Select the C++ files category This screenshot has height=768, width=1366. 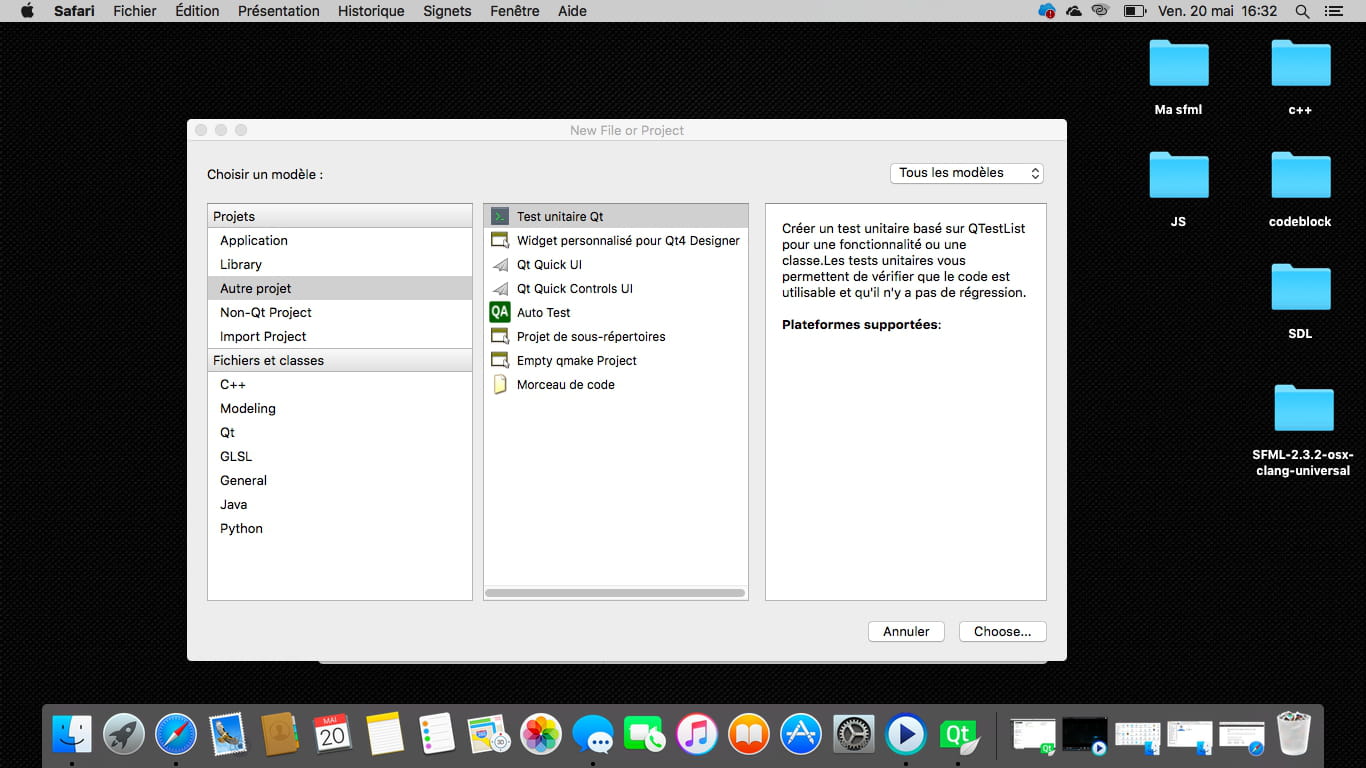click(340, 384)
